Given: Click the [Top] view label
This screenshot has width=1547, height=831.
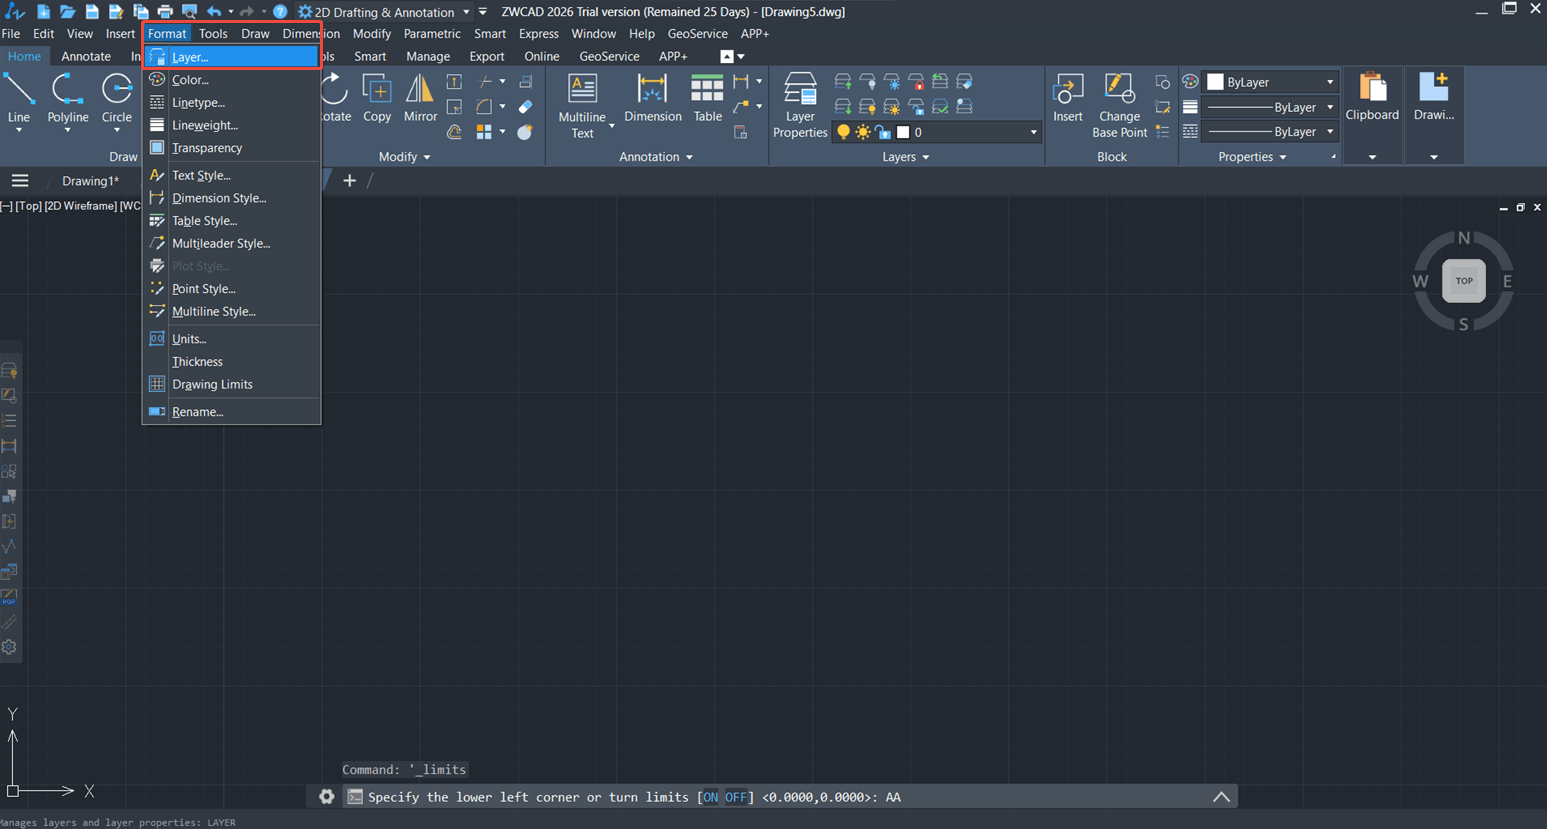Looking at the screenshot, I should (28, 206).
